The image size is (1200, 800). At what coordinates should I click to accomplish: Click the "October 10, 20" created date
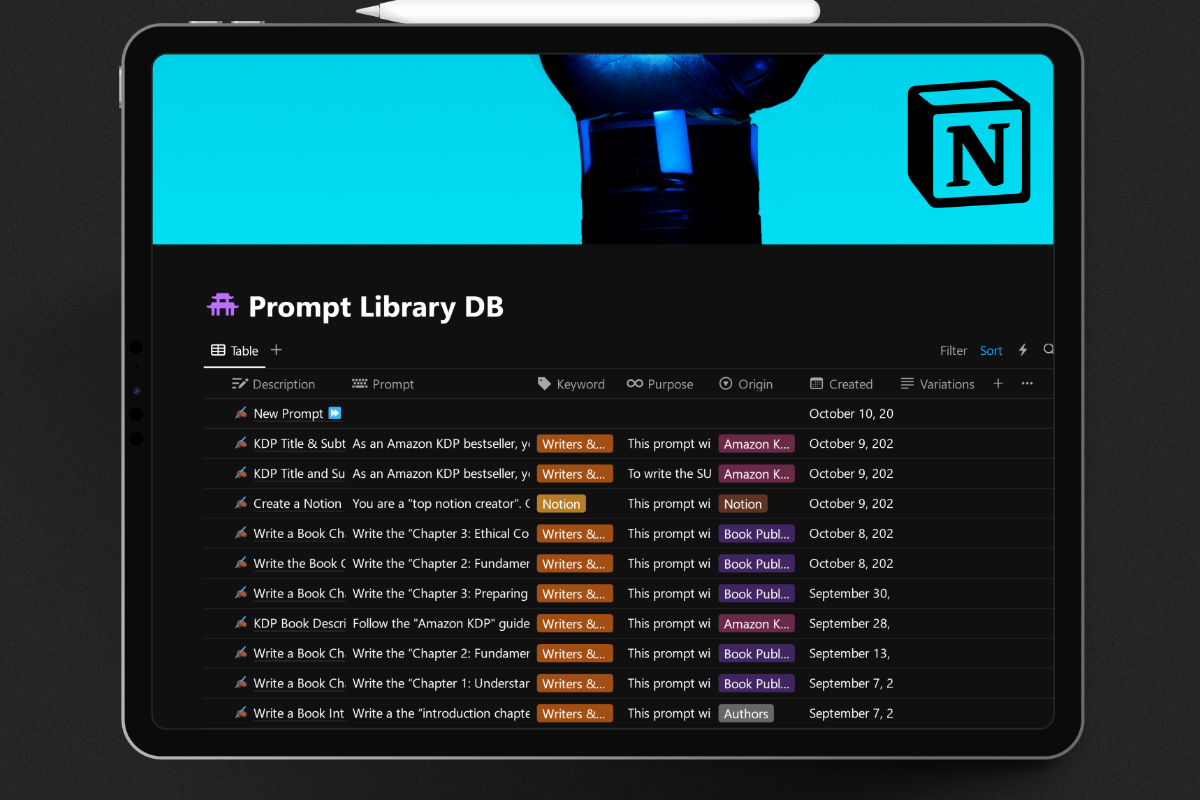tap(851, 414)
